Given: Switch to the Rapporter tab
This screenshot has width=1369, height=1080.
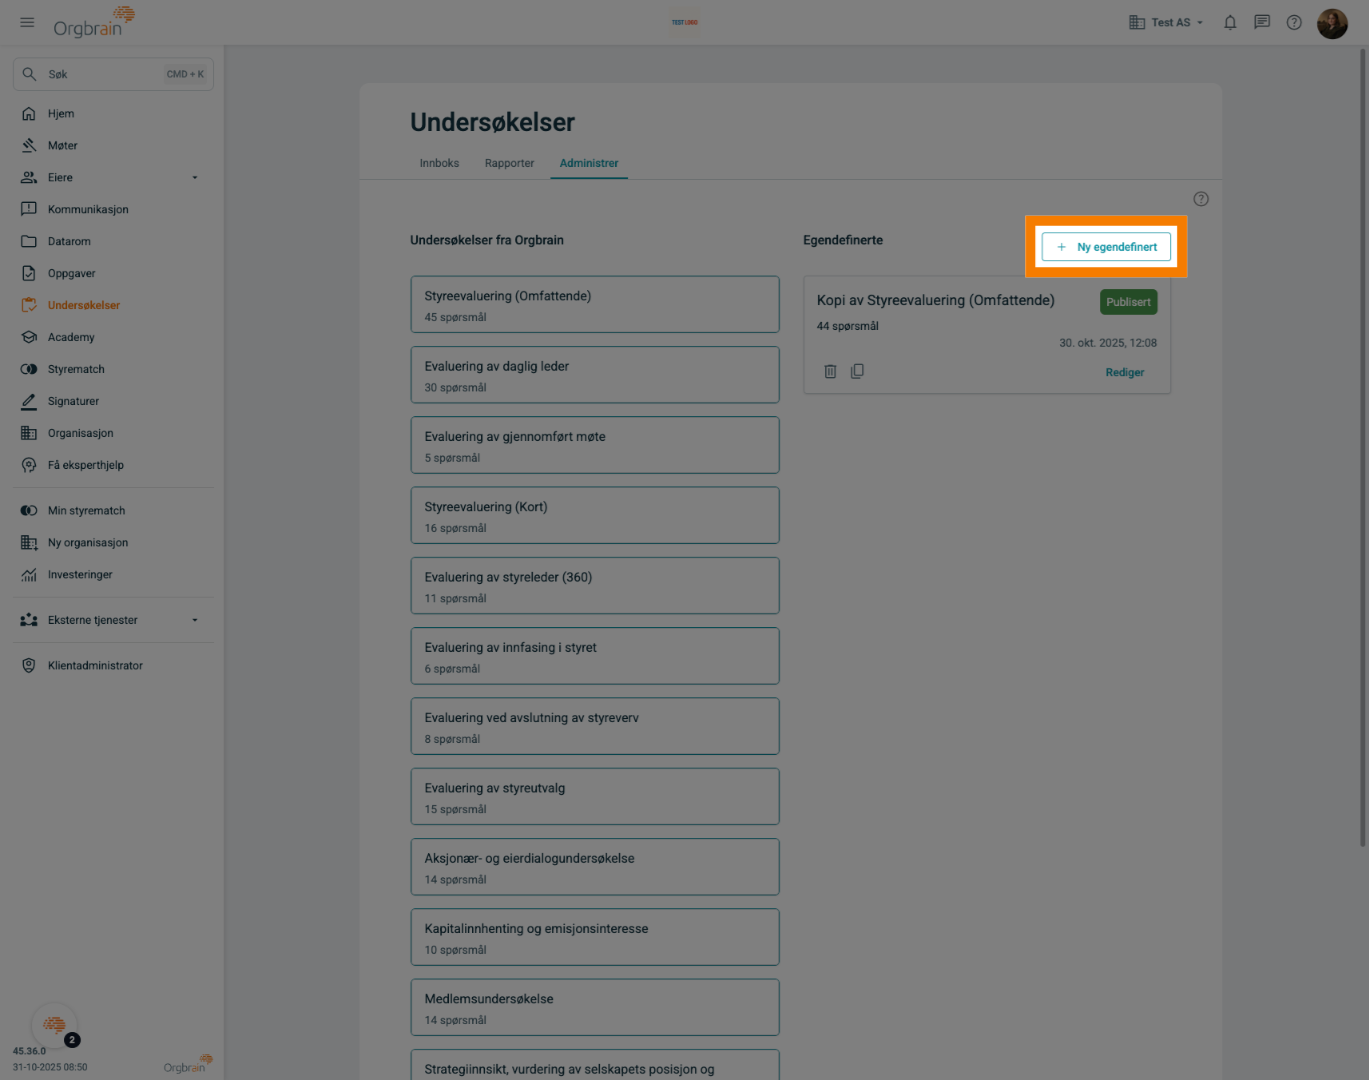Looking at the screenshot, I should click(x=509, y=163).
